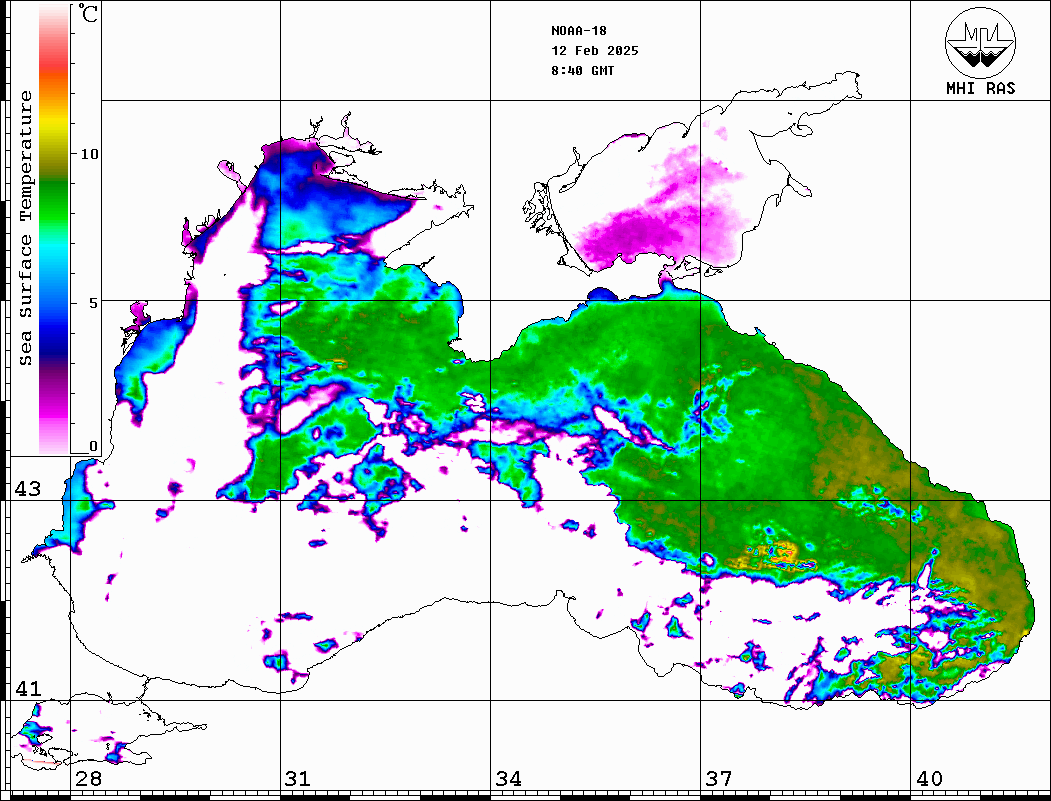
Task: Click longitude label 31
Action: [298, 778]
